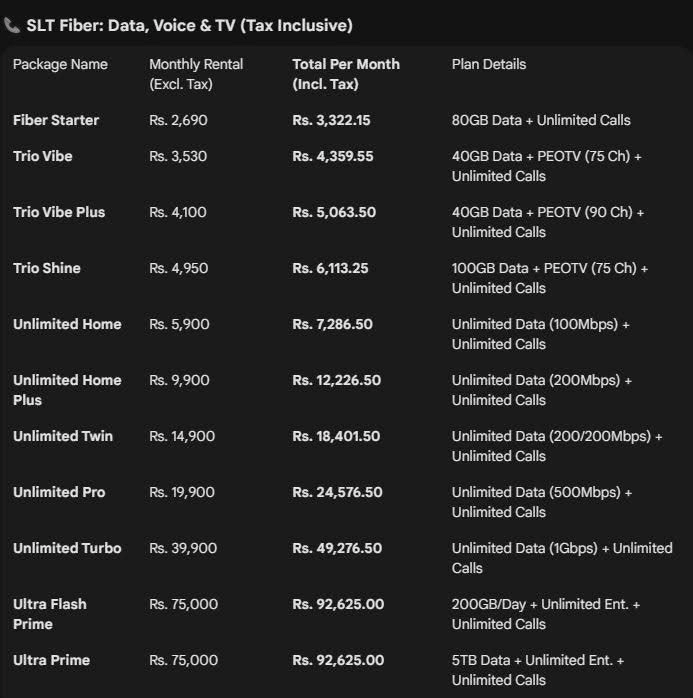
Task: Click the Unlimited Home Plus package name
Action: pos(67,390)
